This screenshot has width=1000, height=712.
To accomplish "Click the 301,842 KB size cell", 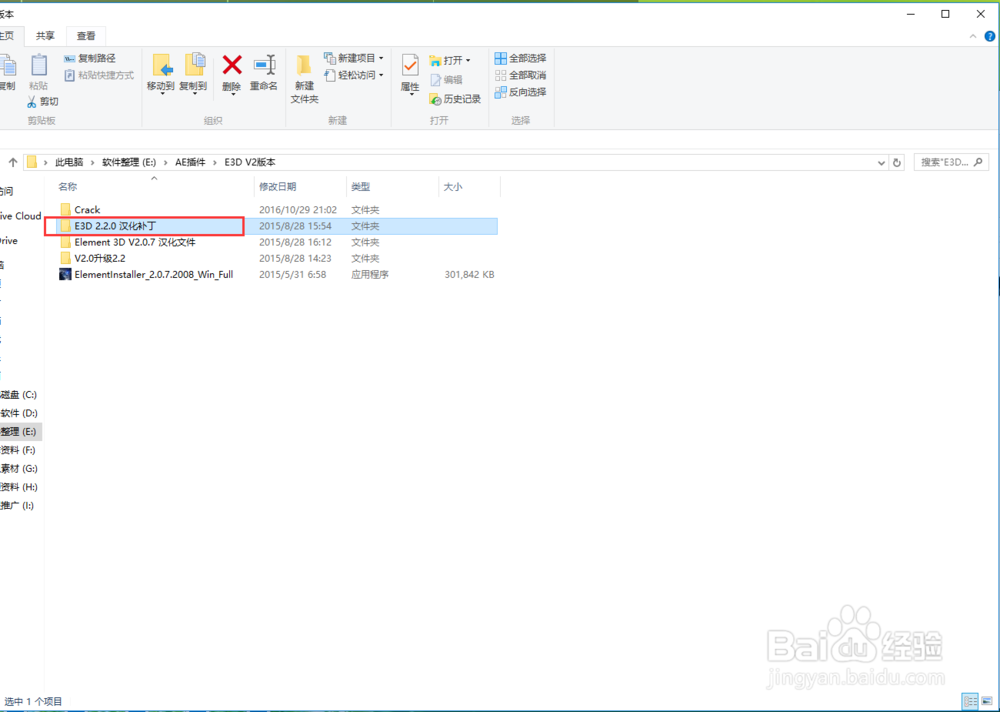I will pos(469,275).
